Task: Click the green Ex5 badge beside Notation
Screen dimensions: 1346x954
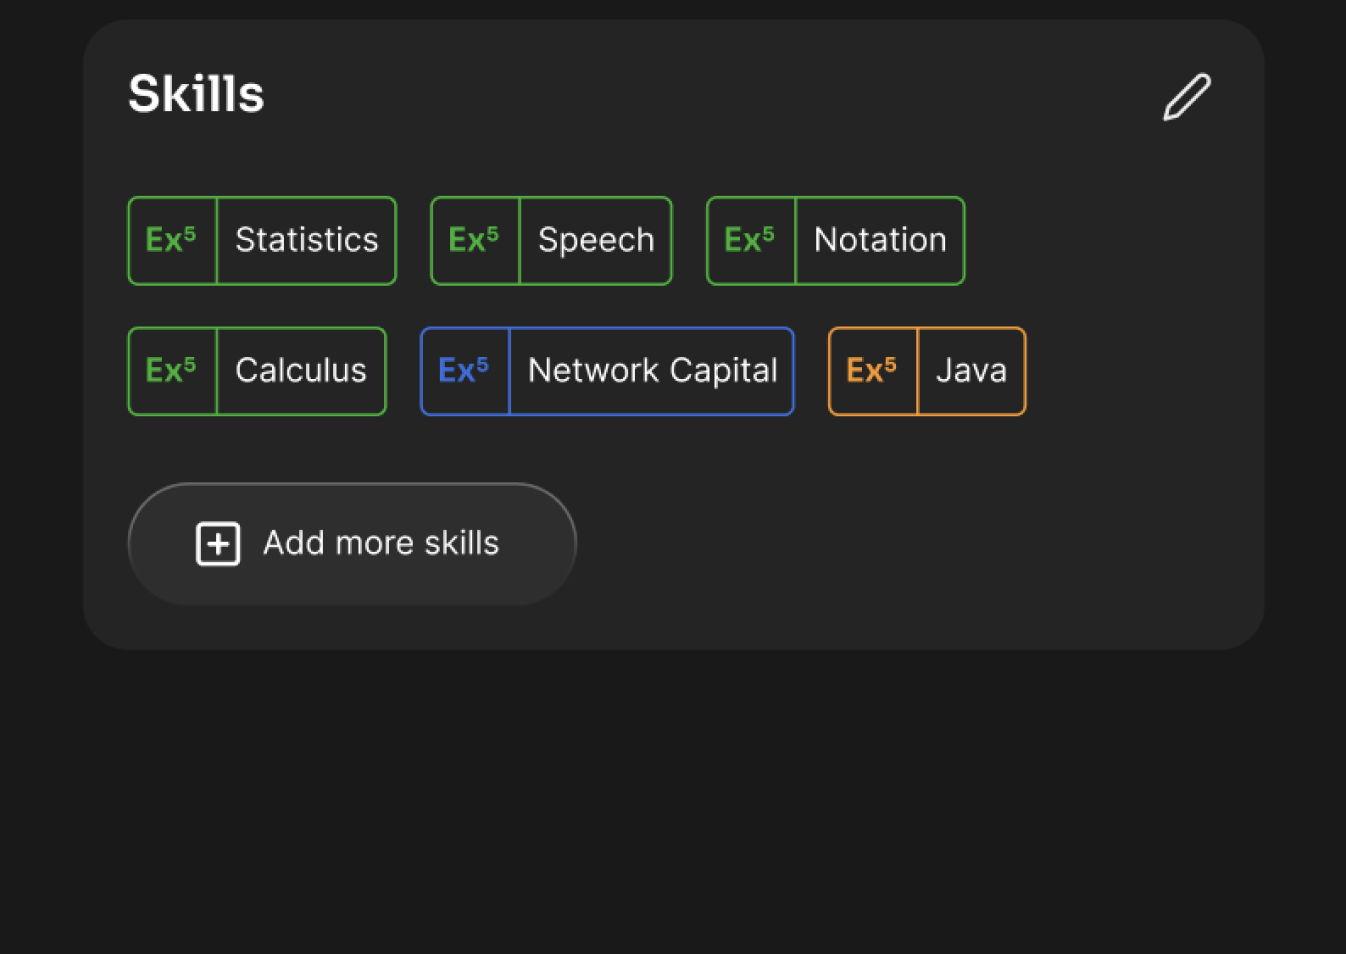Action: coord(750,241)
